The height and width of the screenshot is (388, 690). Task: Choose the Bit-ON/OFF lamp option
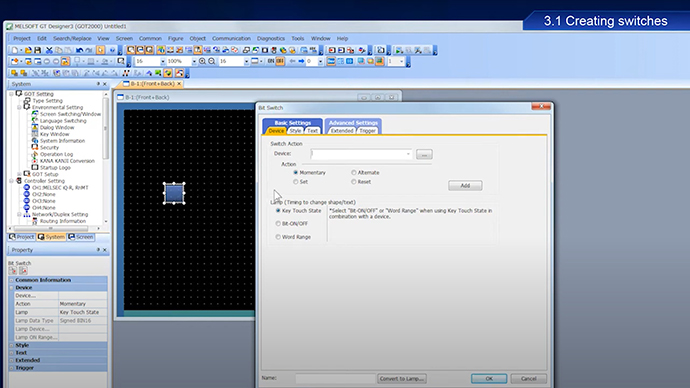278,223
